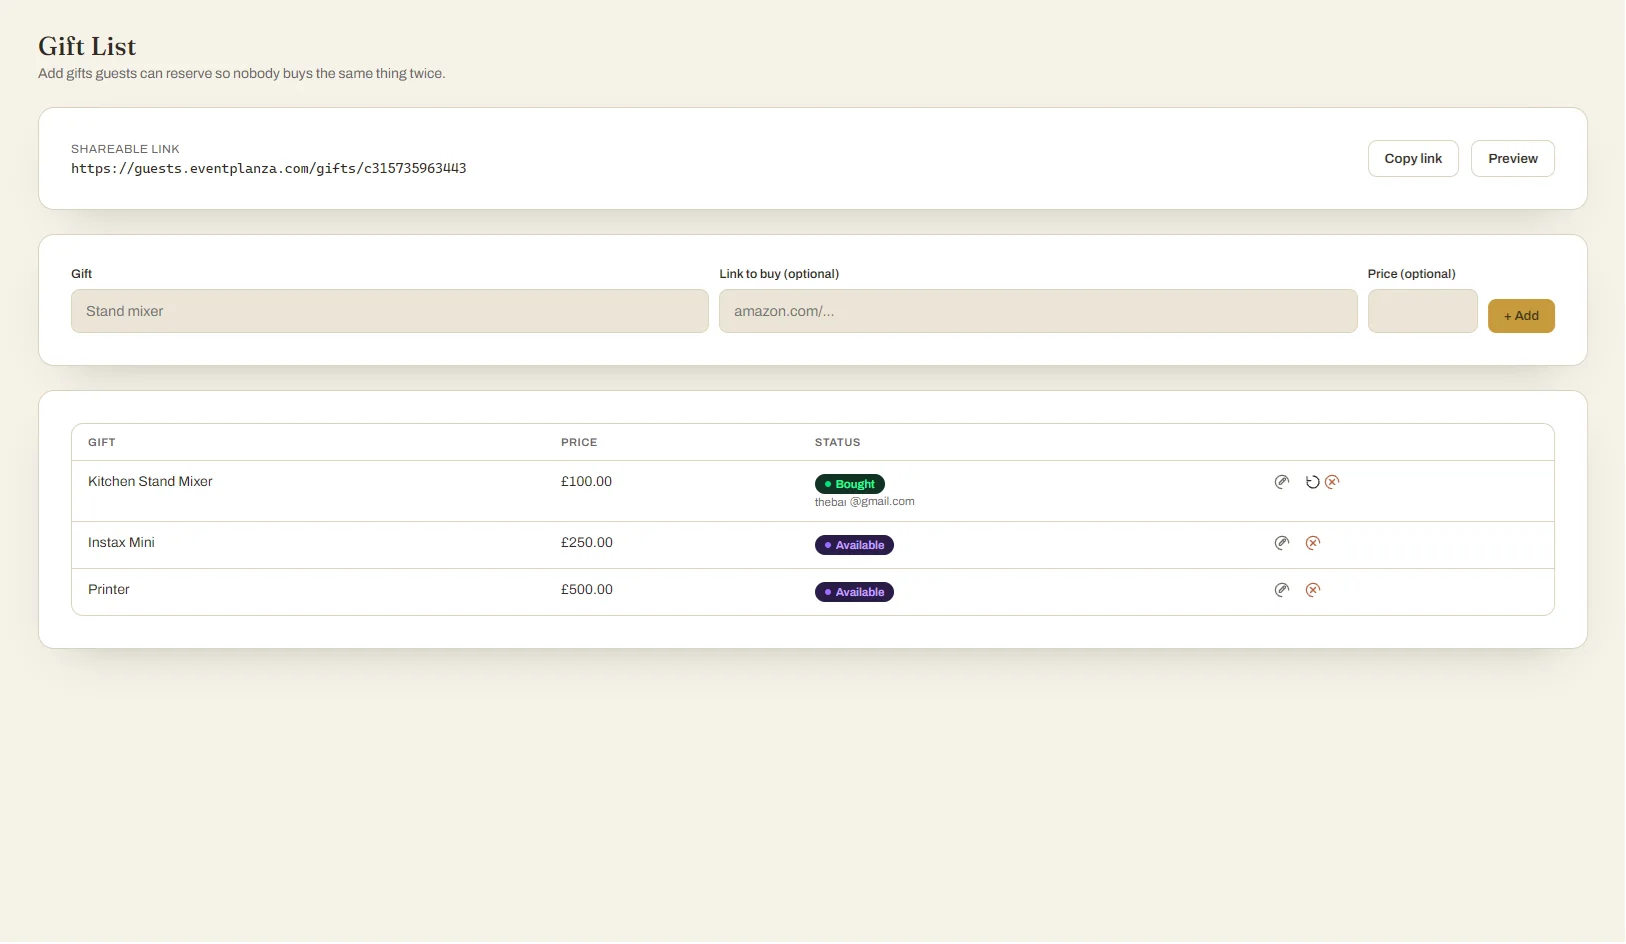Click the Kitchen Stand Mixer gift name
1626x944 pixels.
click(x=150, y=482)
